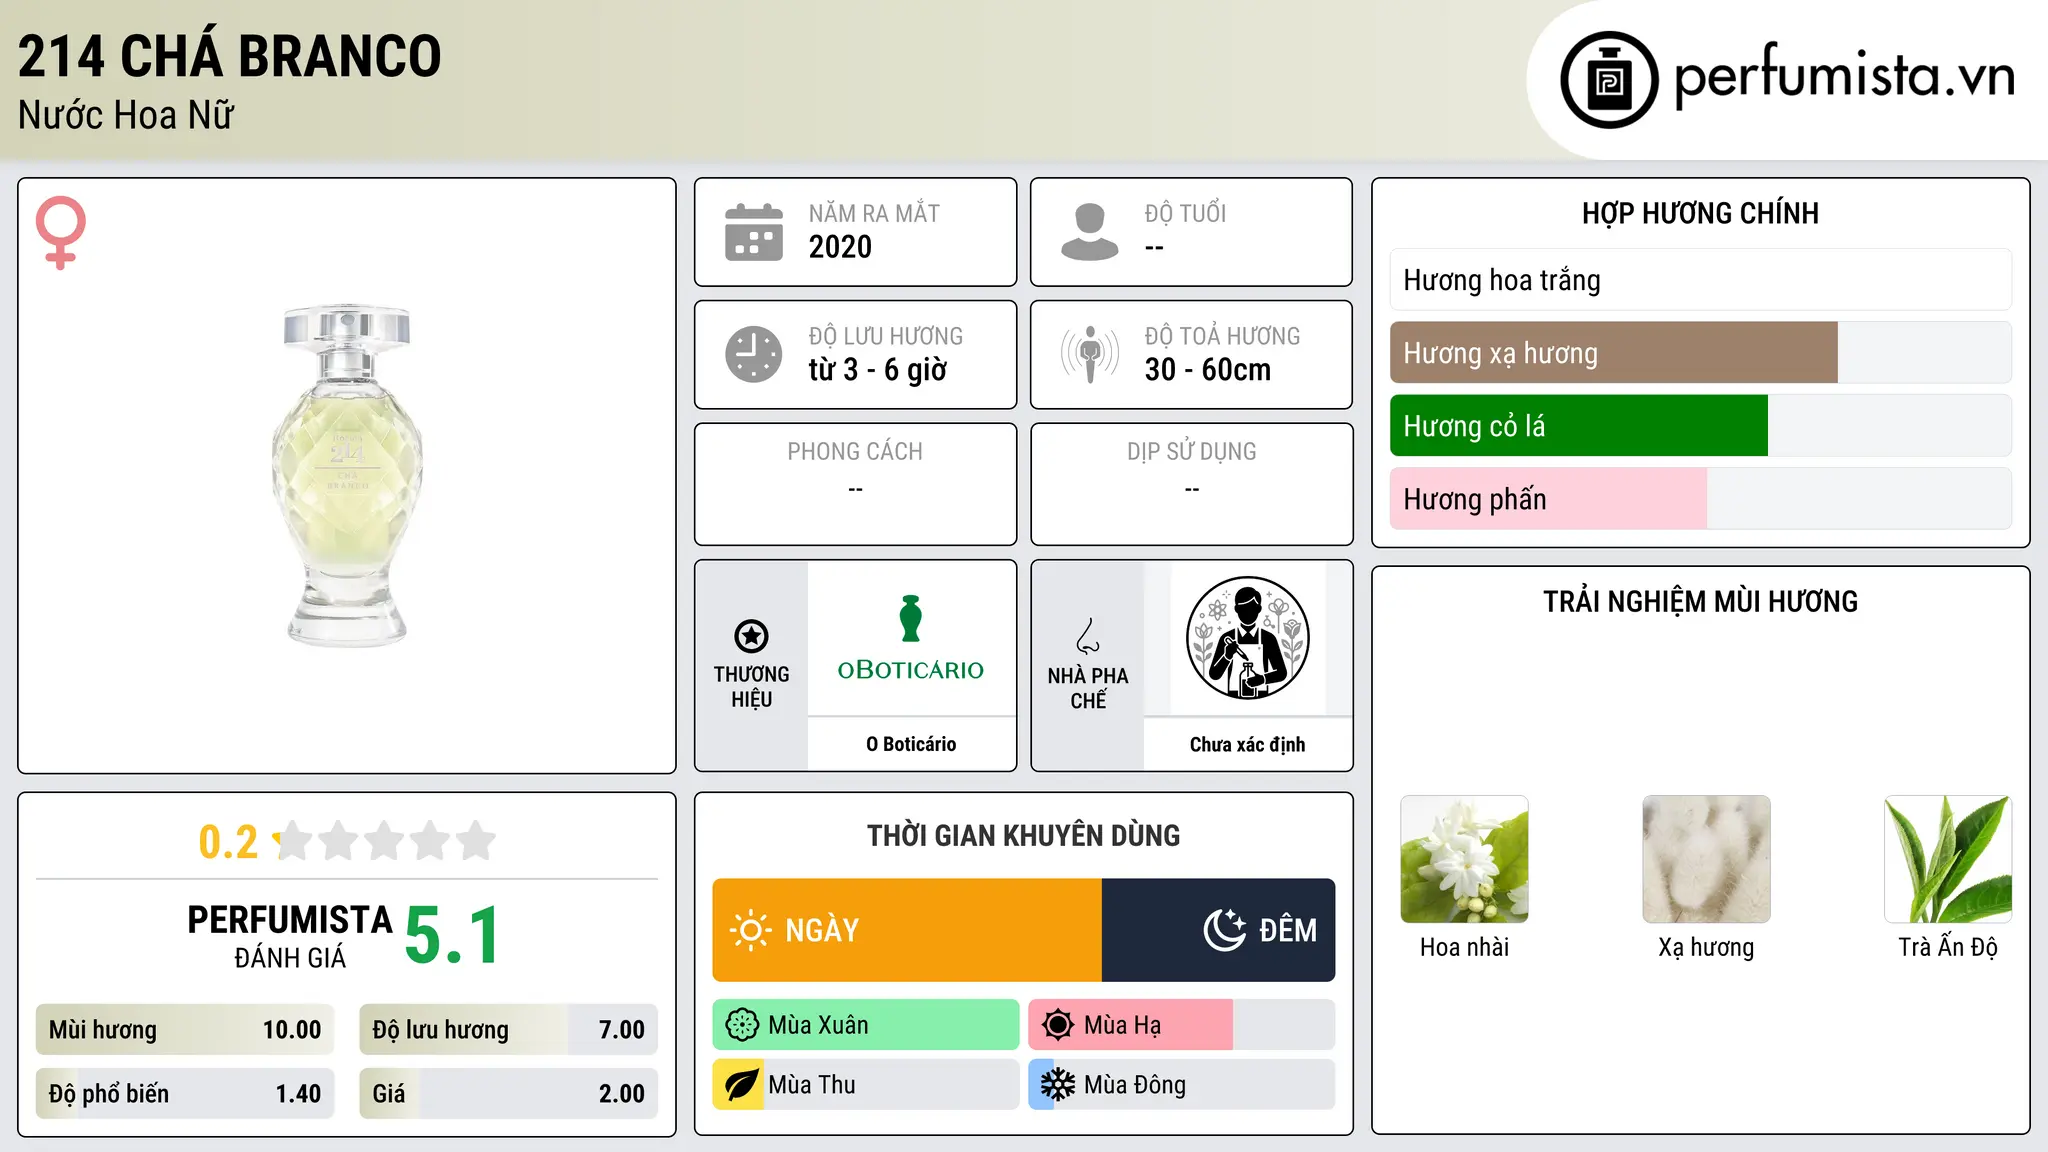
Task: Select the green Hương cỏ lá accord bar
Action: (x=1700, y=426)
